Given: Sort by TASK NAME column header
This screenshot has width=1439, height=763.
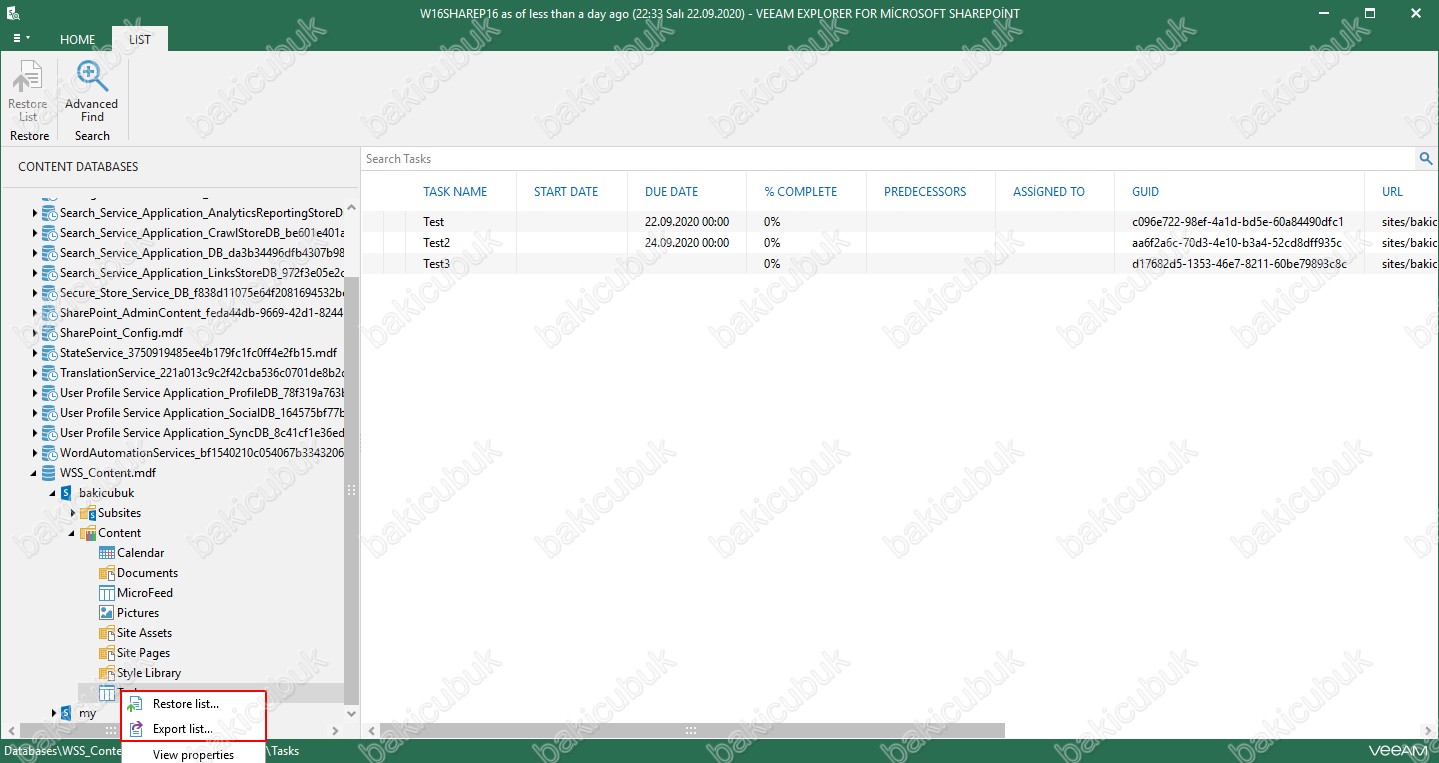Looking at the screenshot, I should (455, 191).
